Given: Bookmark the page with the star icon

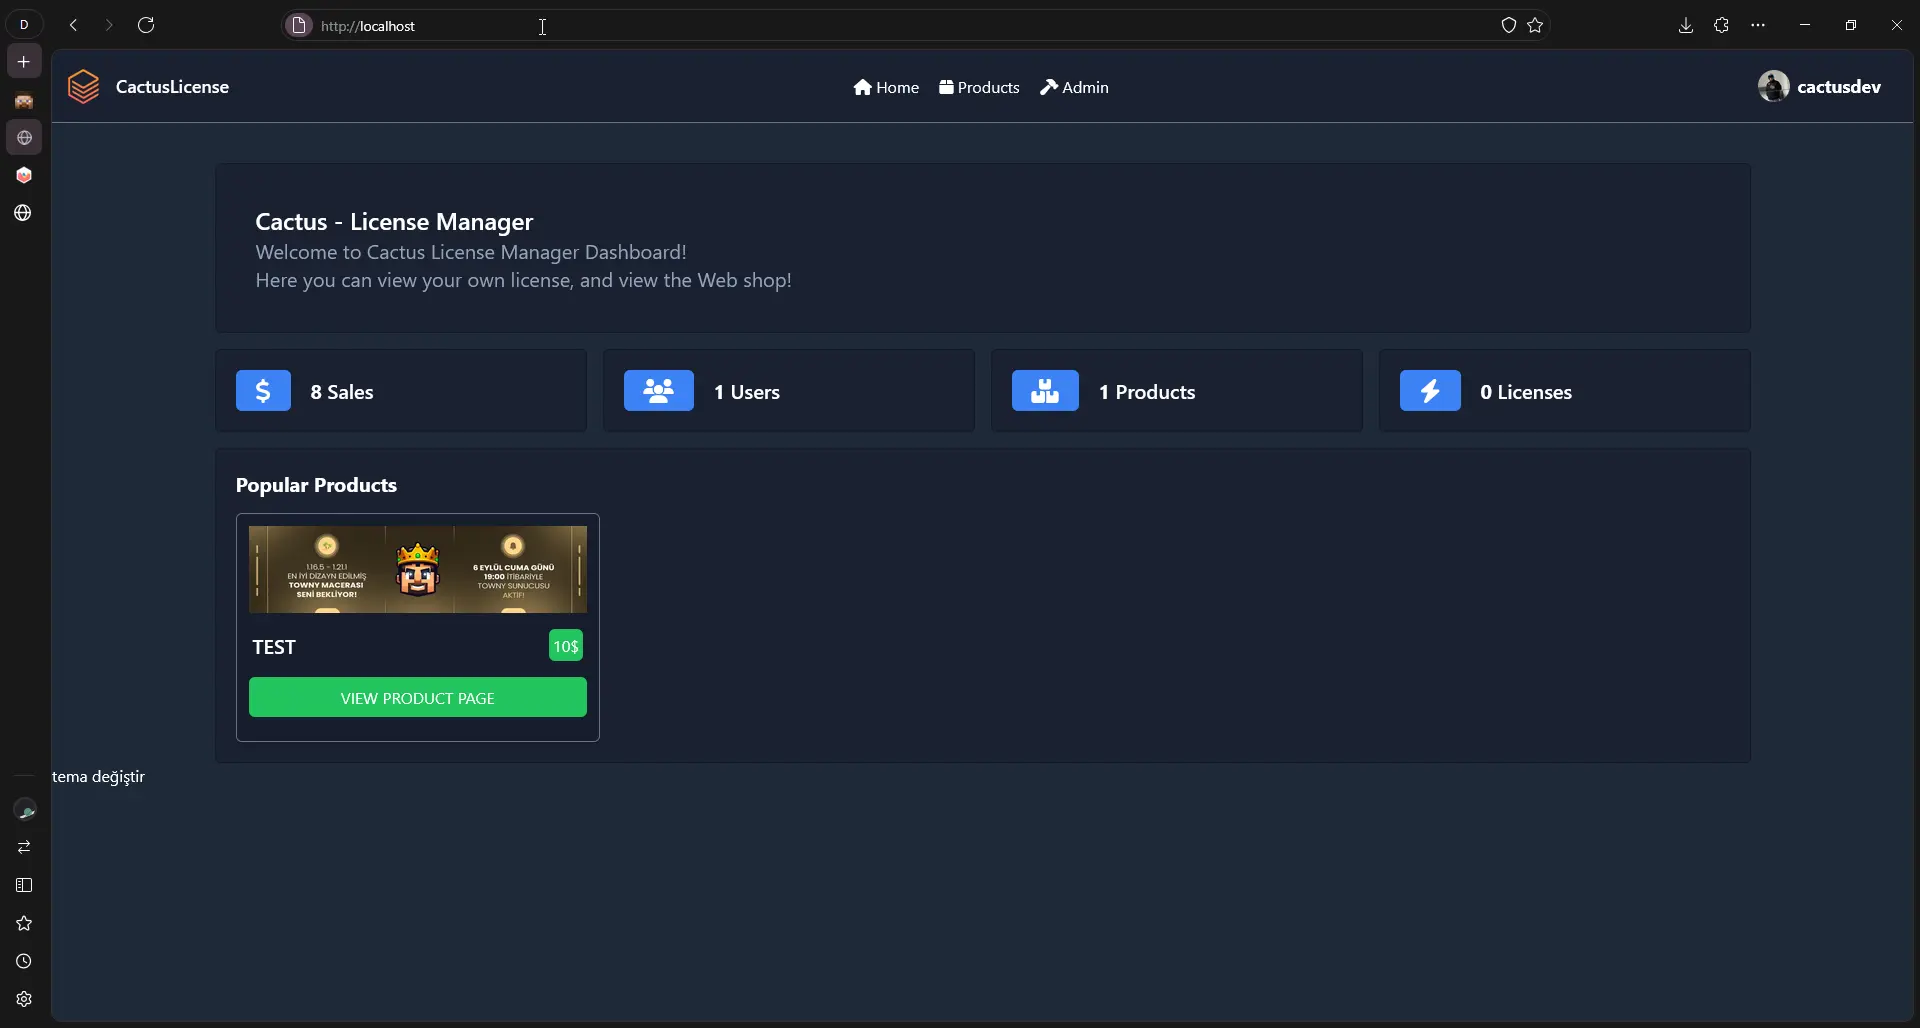Looking at the screenshot, I should [1535, 26].
